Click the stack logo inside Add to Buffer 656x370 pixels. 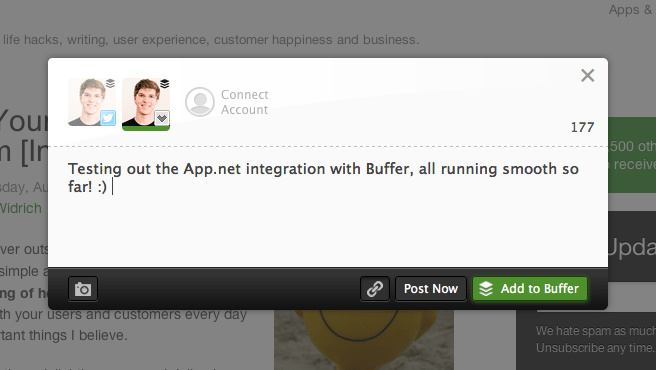(486, 289)
